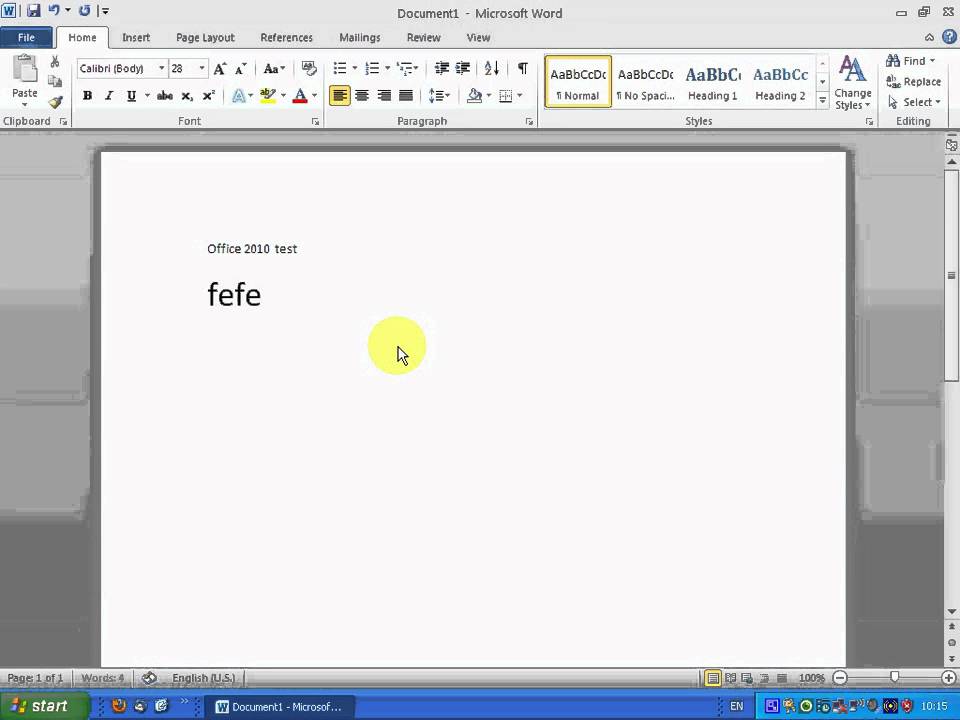This screenshot has height=720, width=960.
Task: Click the Find button
Action: [911, 61]
